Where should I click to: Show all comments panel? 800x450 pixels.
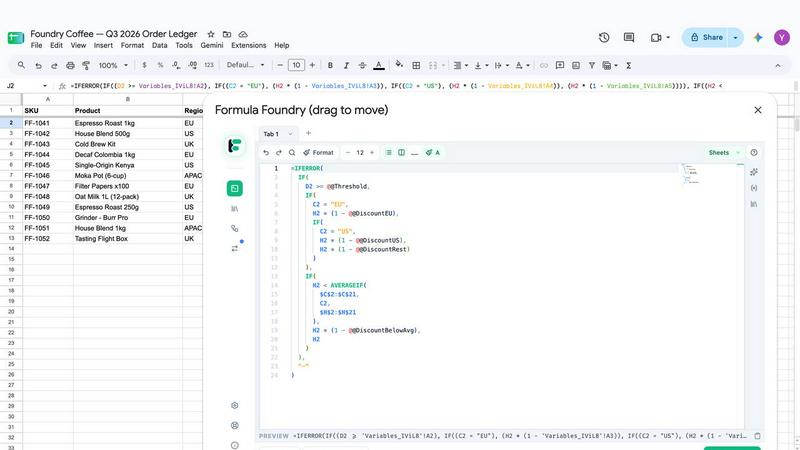pos(629,37)
